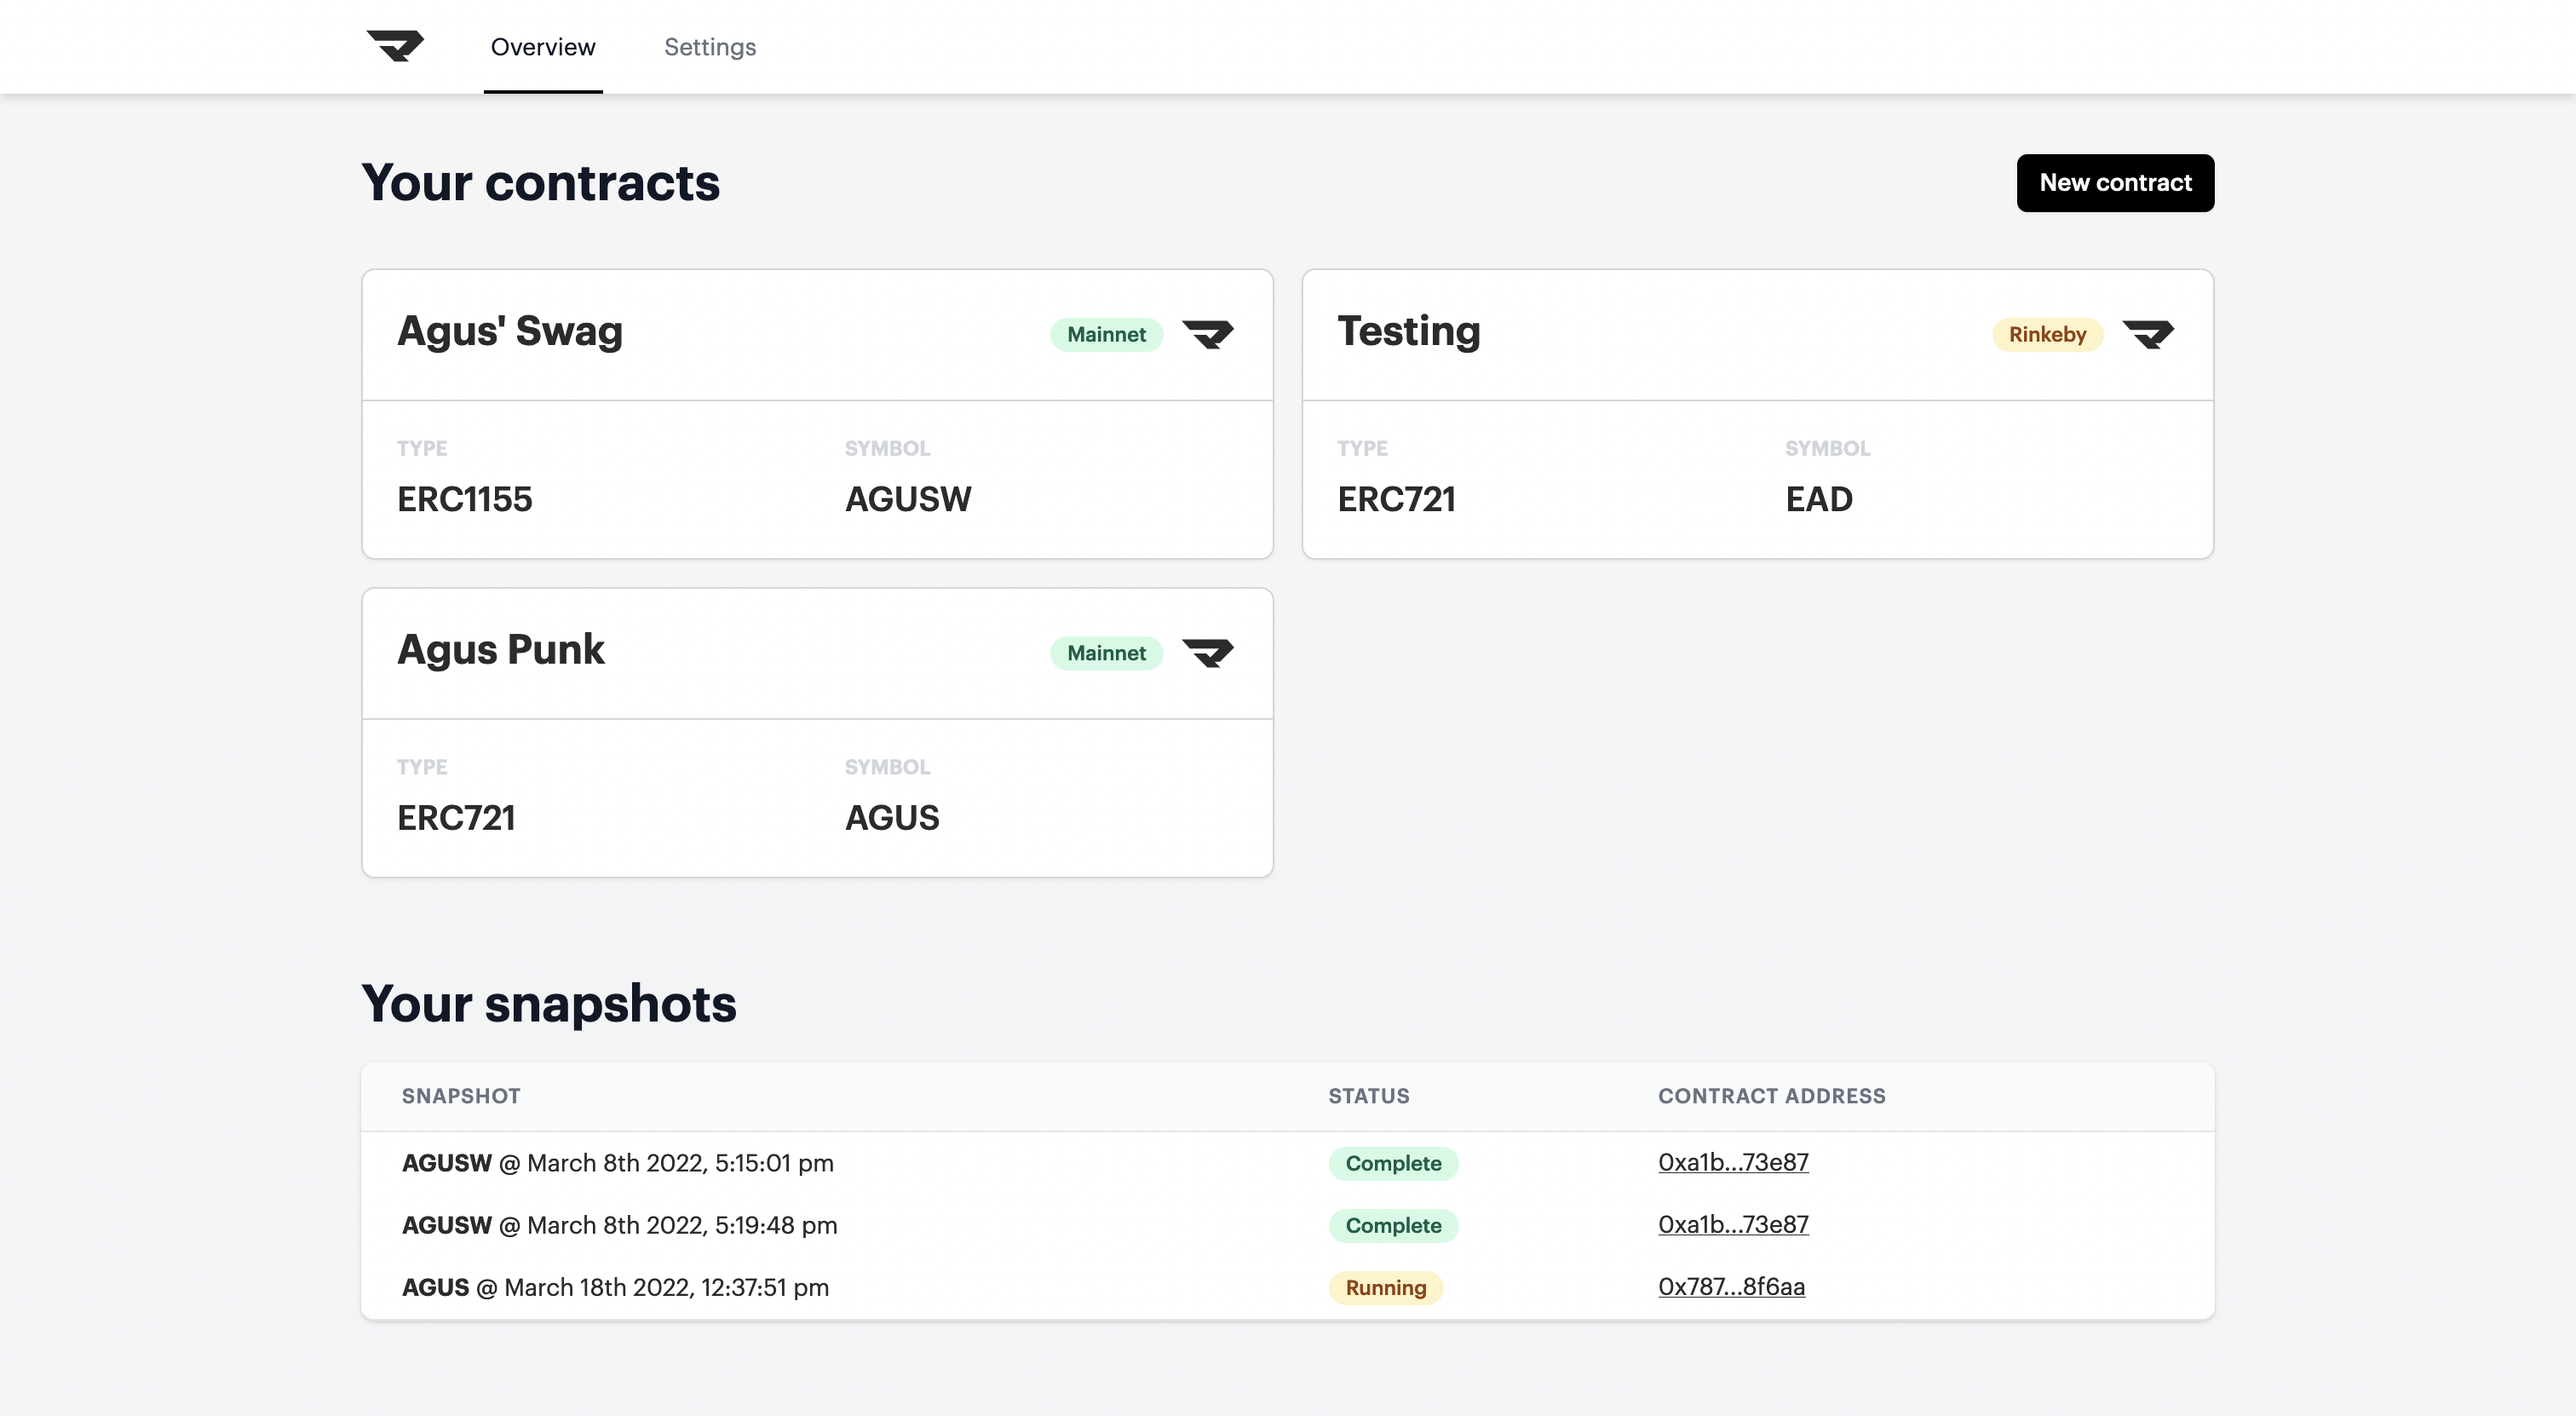This screenshot has height=1416, width=2576.
Task: Open the Settings tab
Action: coord(710,47)
